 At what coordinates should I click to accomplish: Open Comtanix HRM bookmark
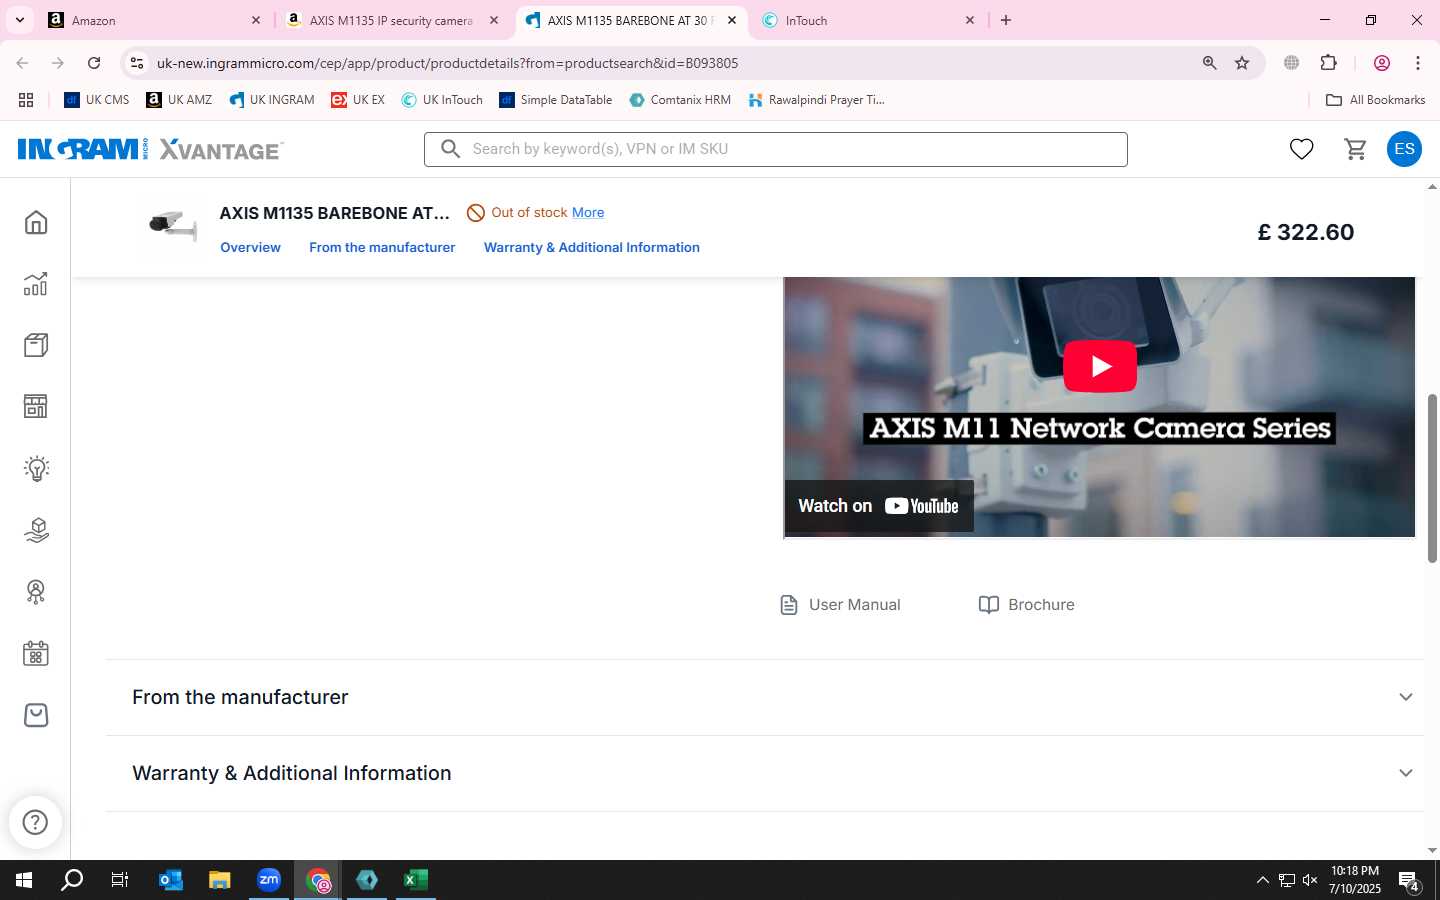pos(680,100)
